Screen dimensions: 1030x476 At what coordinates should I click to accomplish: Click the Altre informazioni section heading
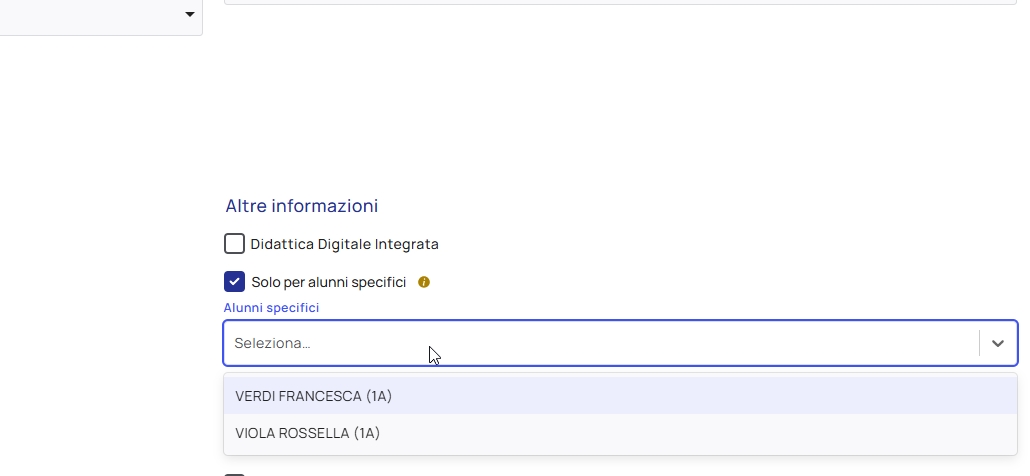[x=301, y=206]
